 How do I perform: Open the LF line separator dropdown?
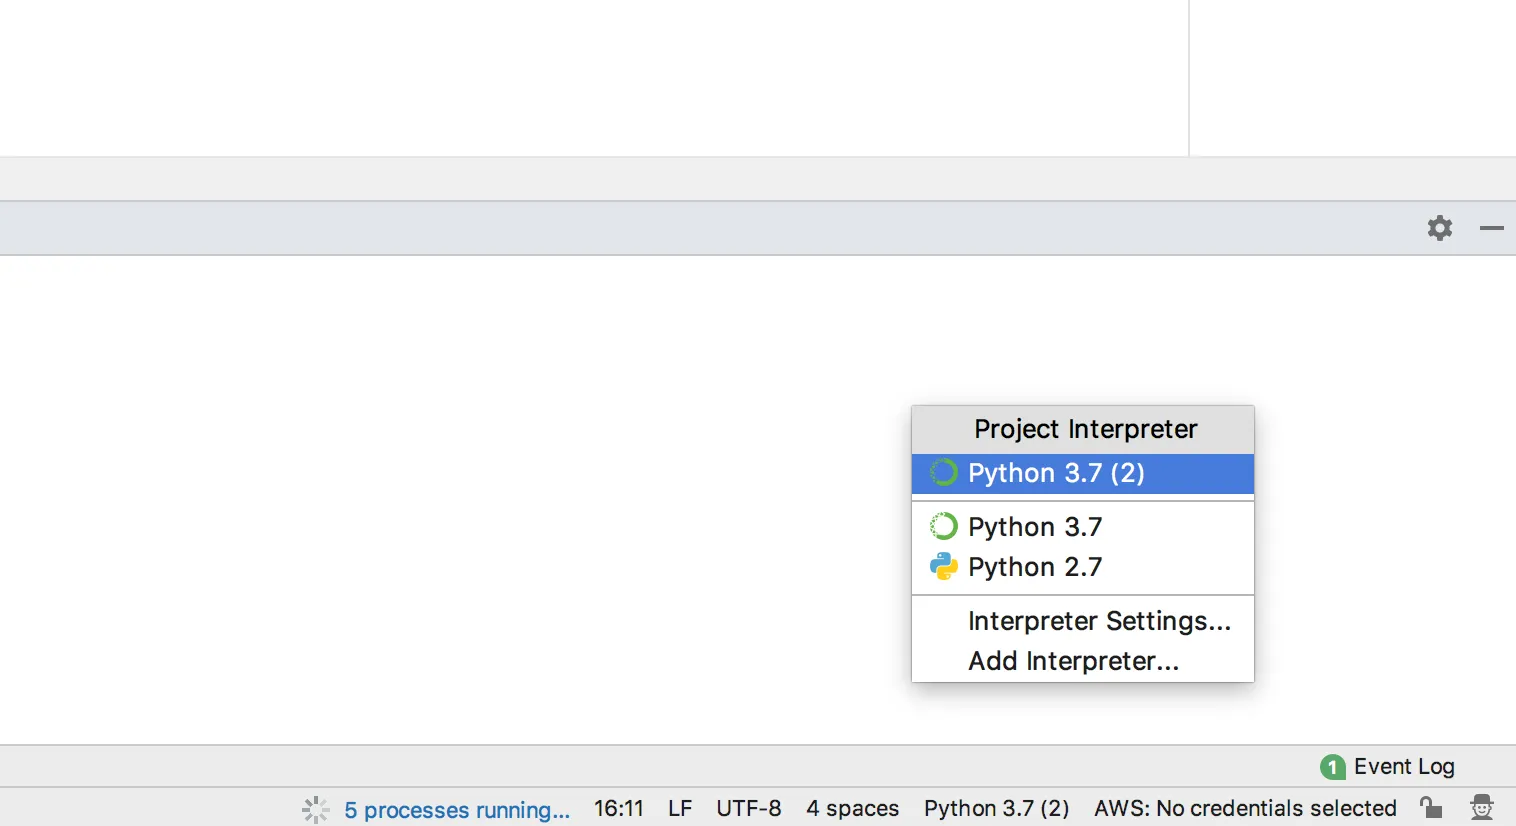pyautogui.click(x=680, y=808)
